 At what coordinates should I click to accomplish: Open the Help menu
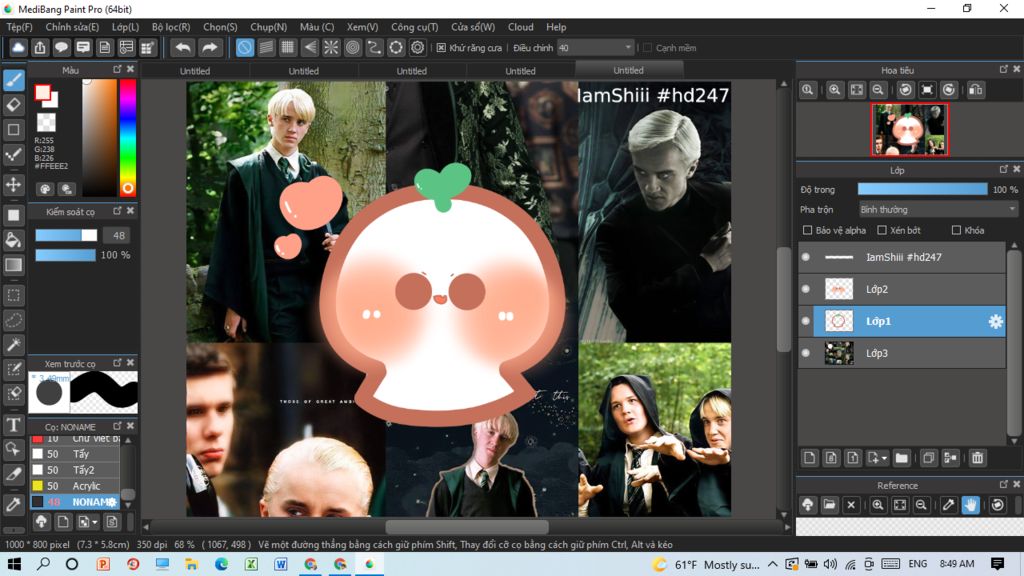[x=556, y=27]
